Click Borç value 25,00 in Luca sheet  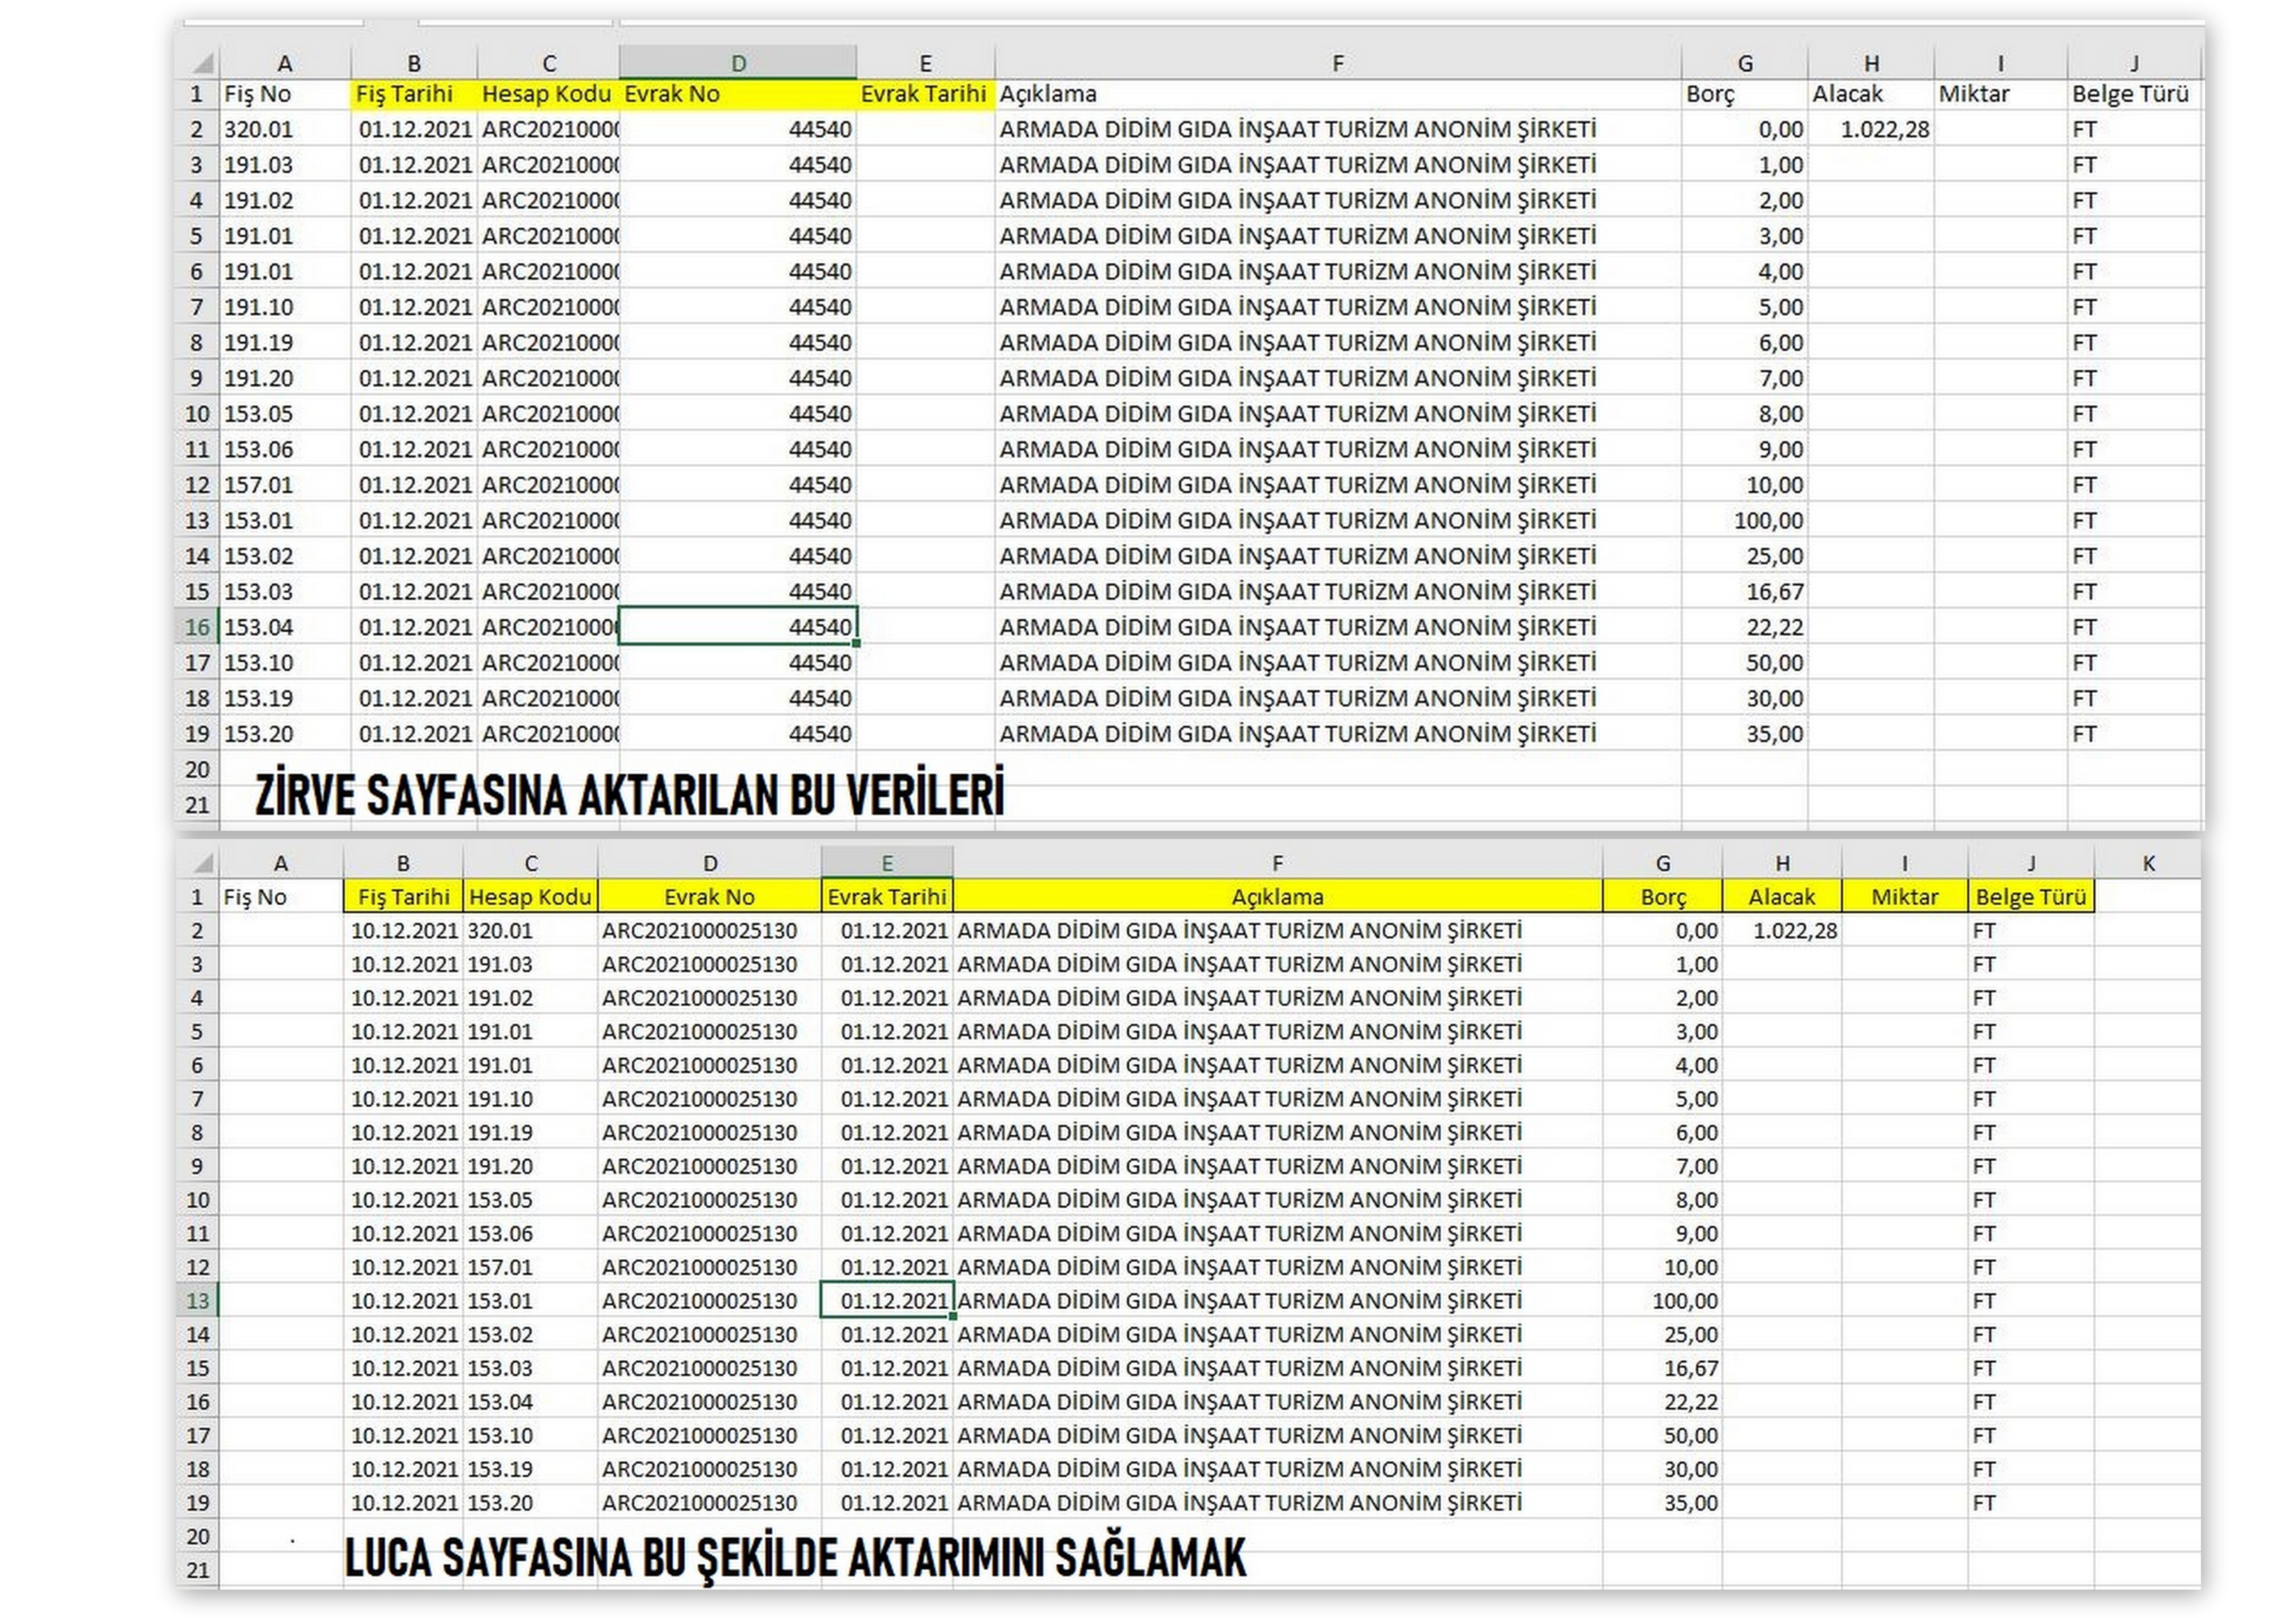click(x=1662, y=1335)
